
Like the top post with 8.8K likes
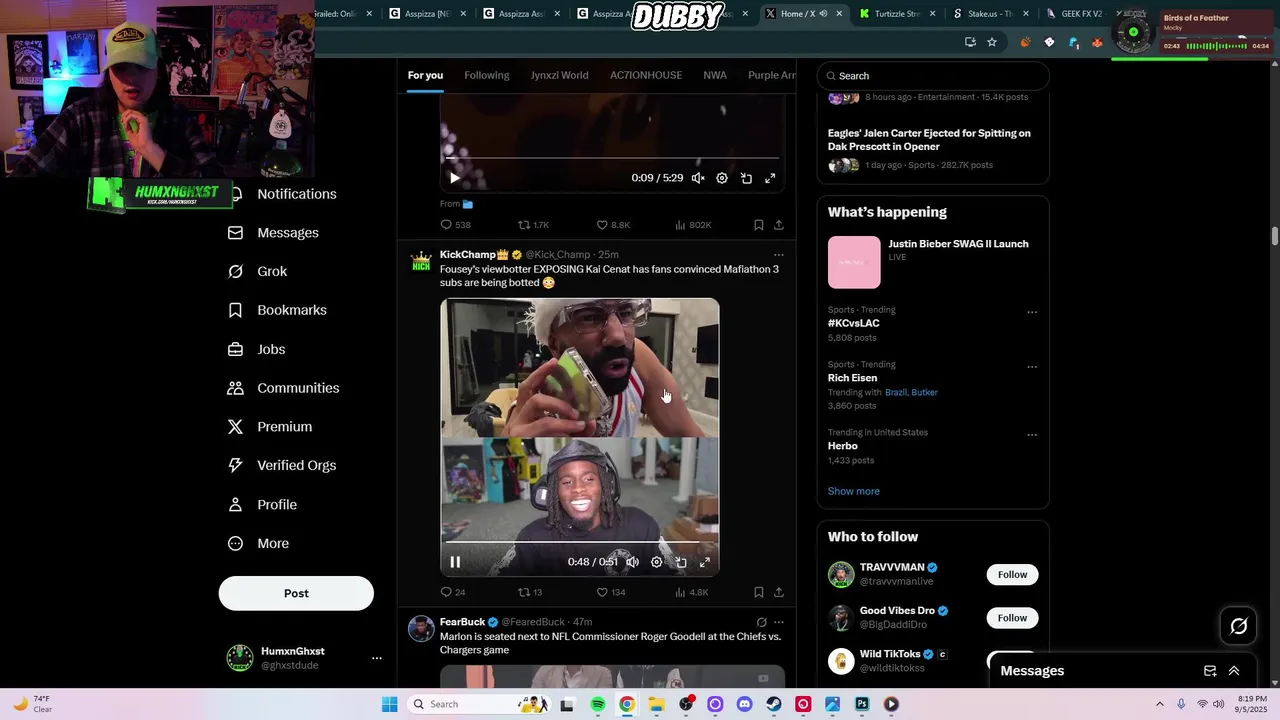click(613, 225)
